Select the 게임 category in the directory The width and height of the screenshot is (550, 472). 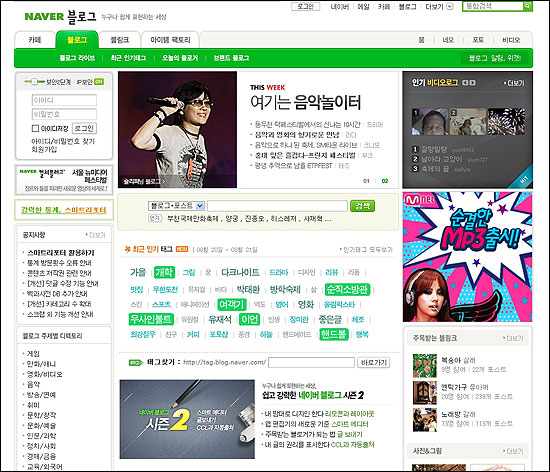point(33,354)
